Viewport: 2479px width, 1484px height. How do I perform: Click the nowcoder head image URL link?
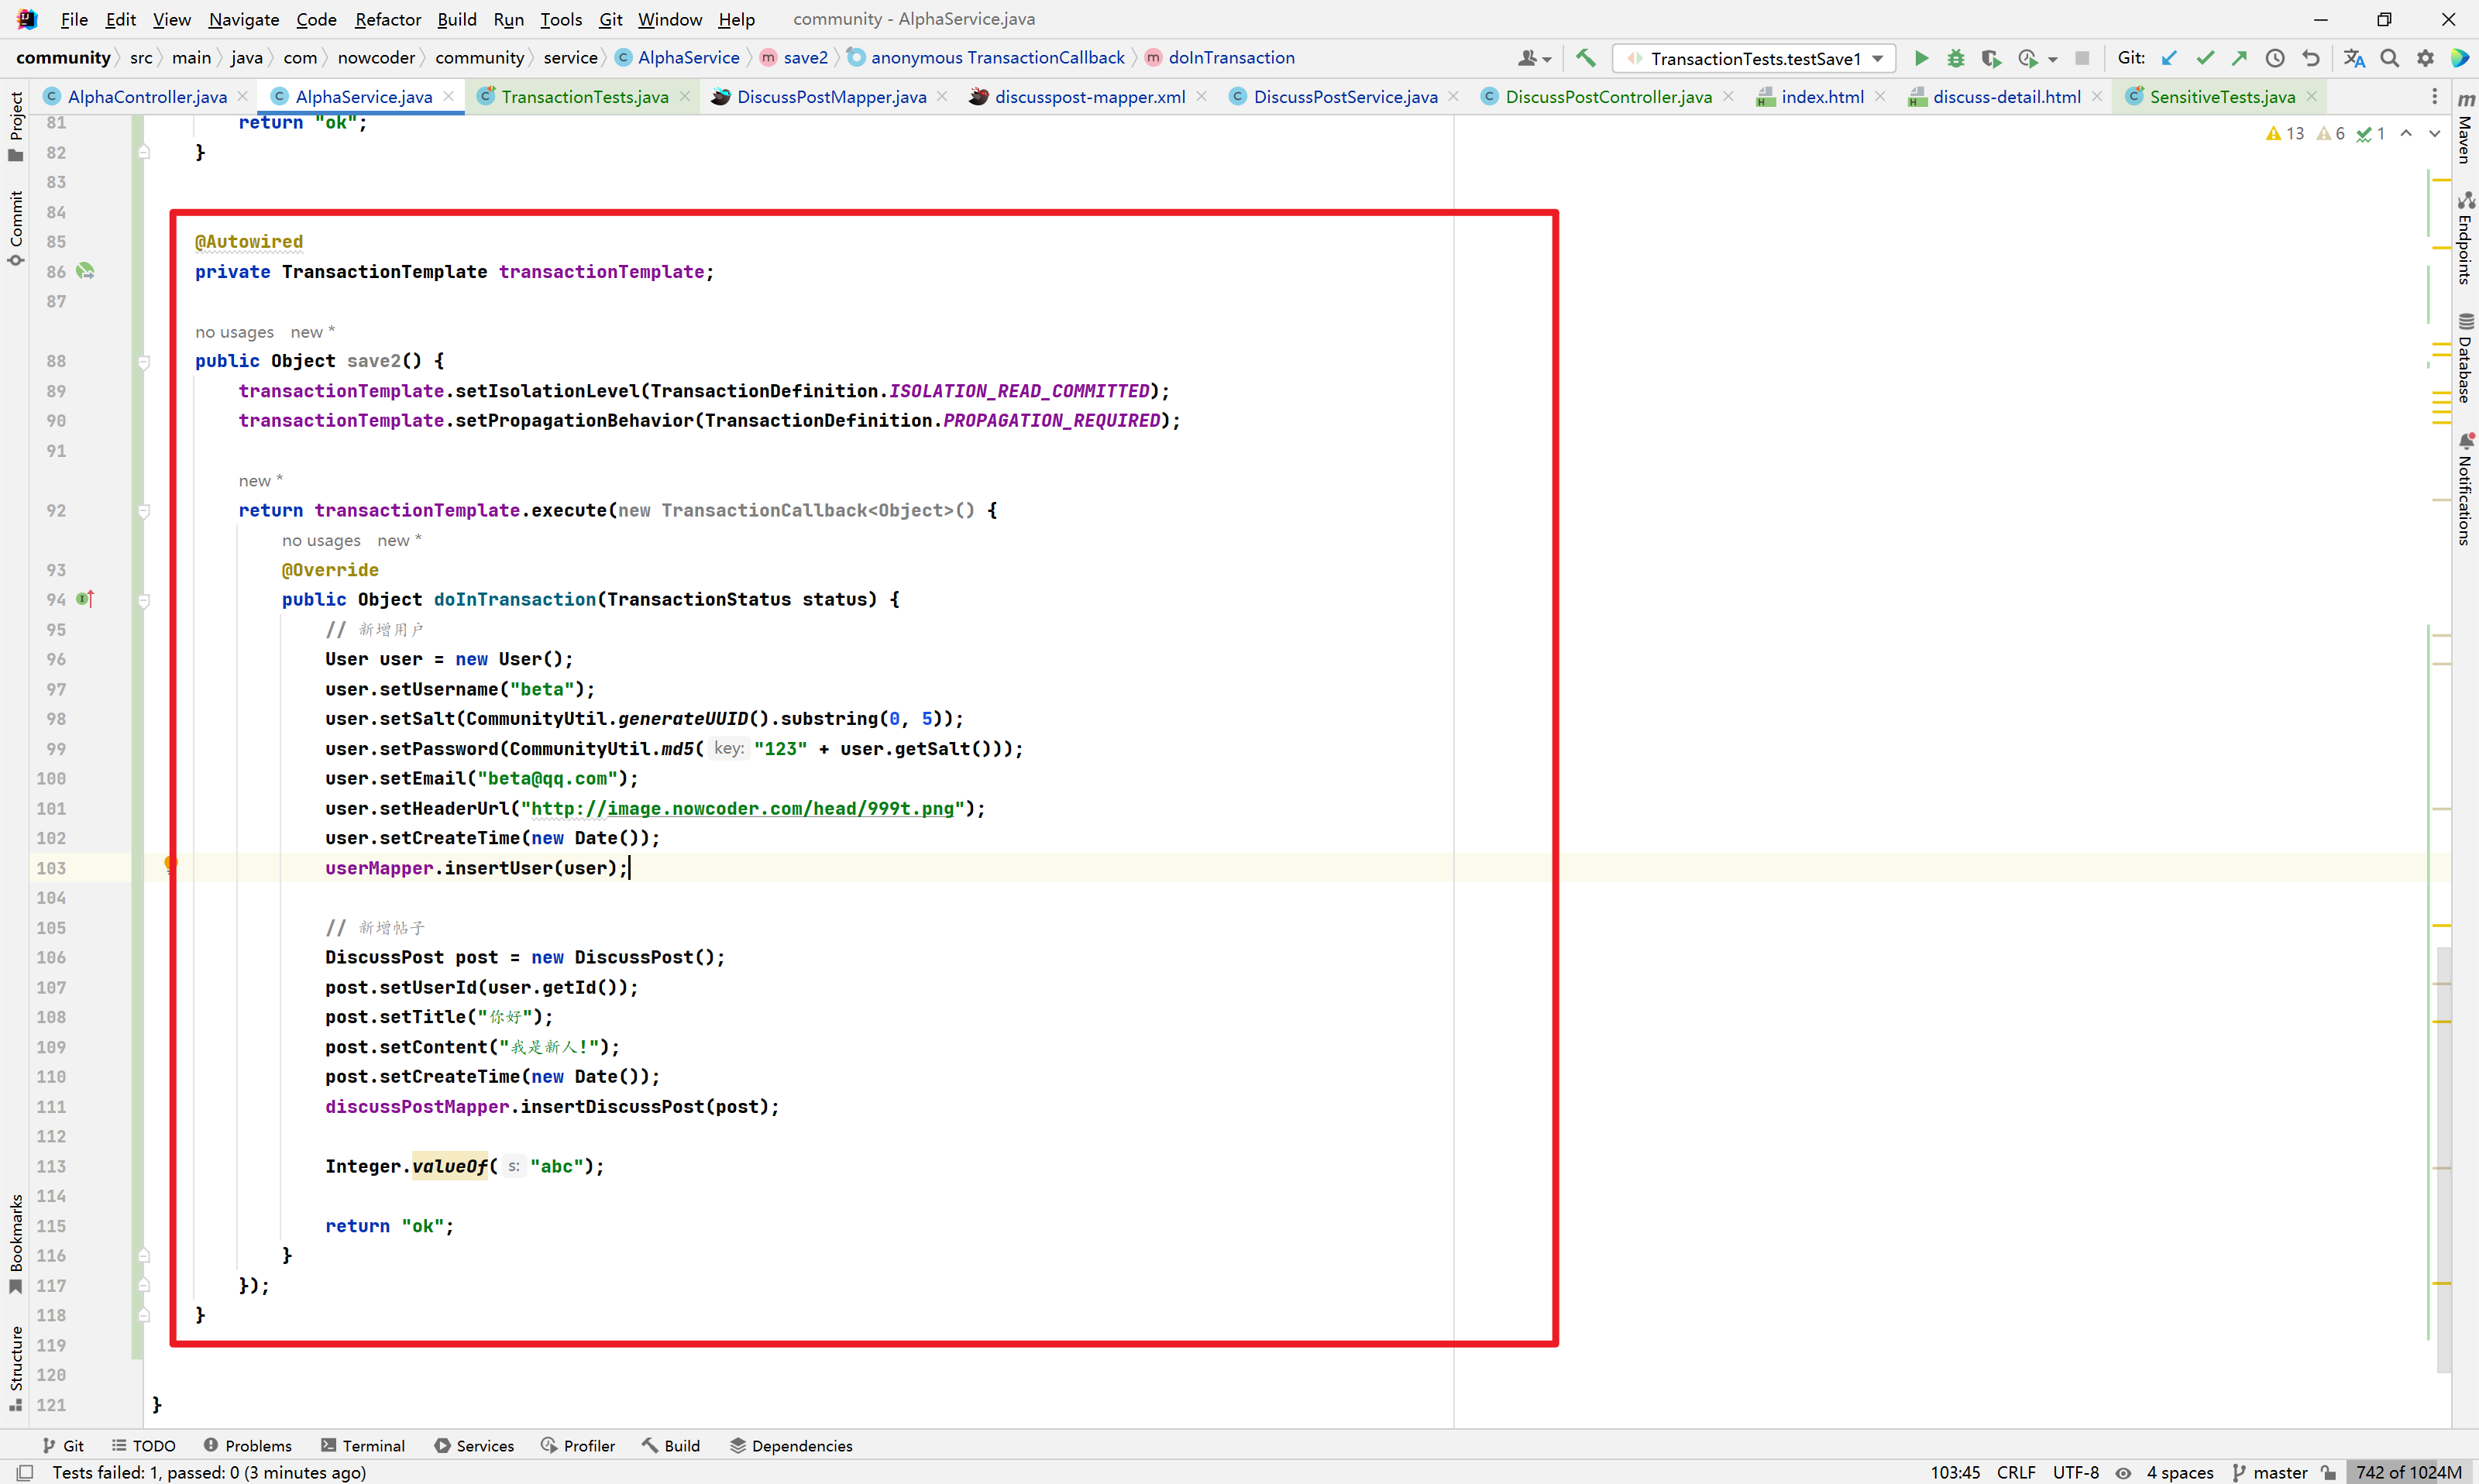tap(742, 808)
